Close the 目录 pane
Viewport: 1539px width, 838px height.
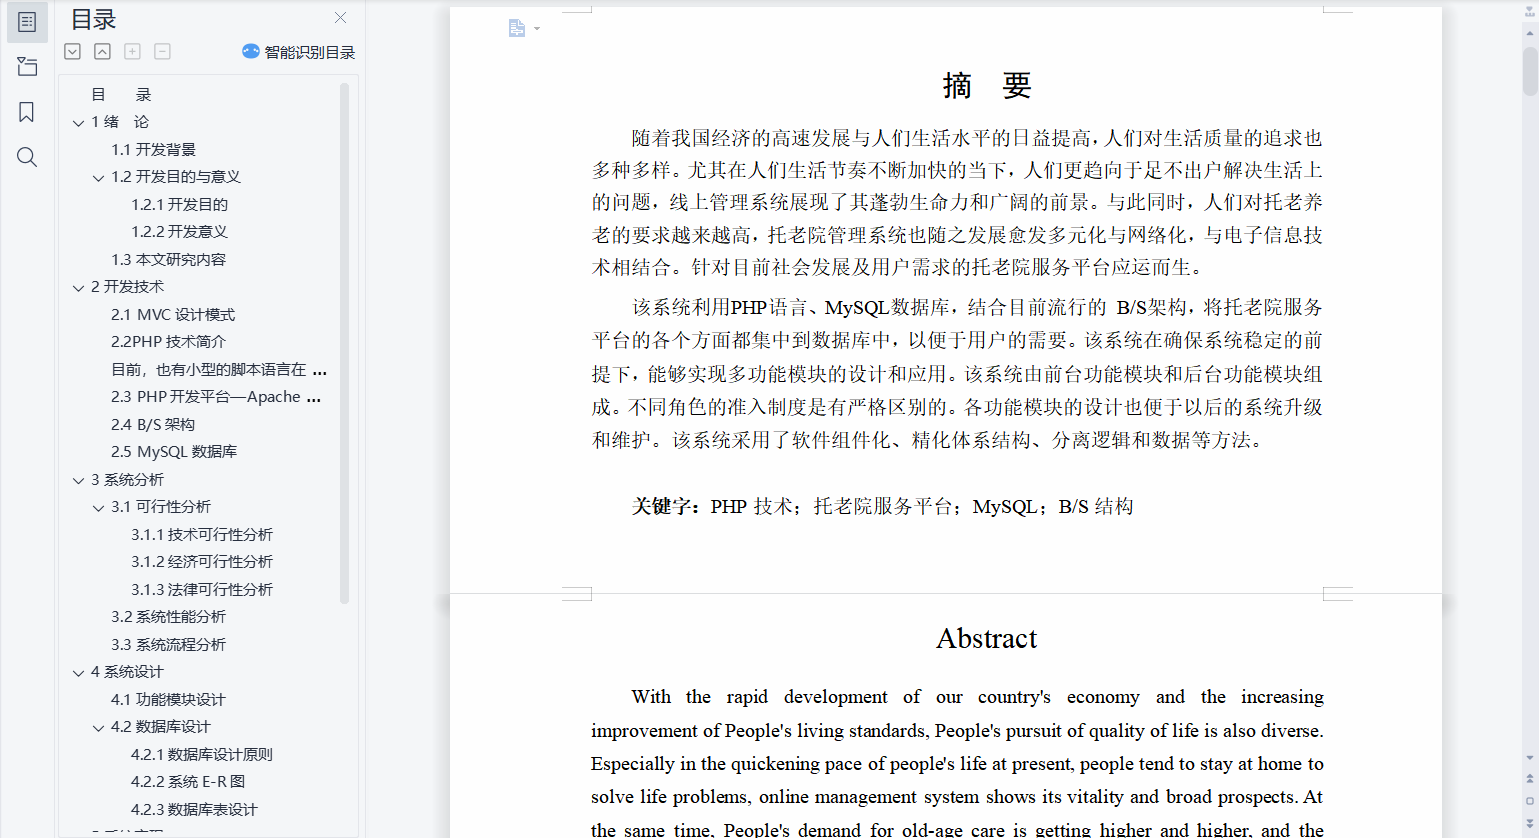tap(341, 18)
